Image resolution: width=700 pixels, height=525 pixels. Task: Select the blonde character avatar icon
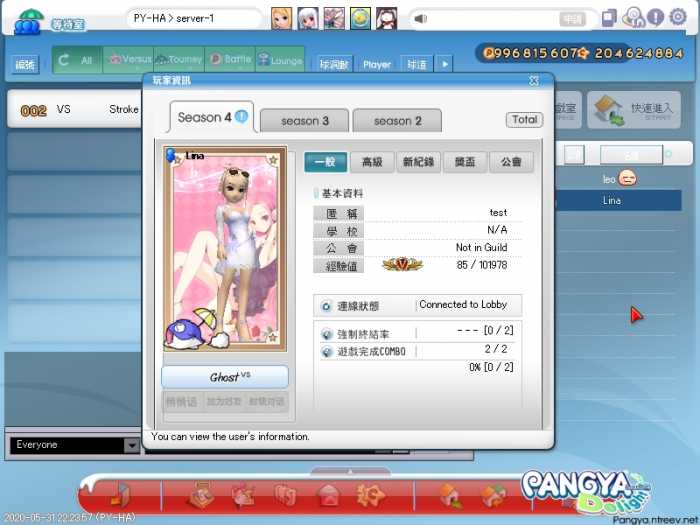[x=282, y=19]
